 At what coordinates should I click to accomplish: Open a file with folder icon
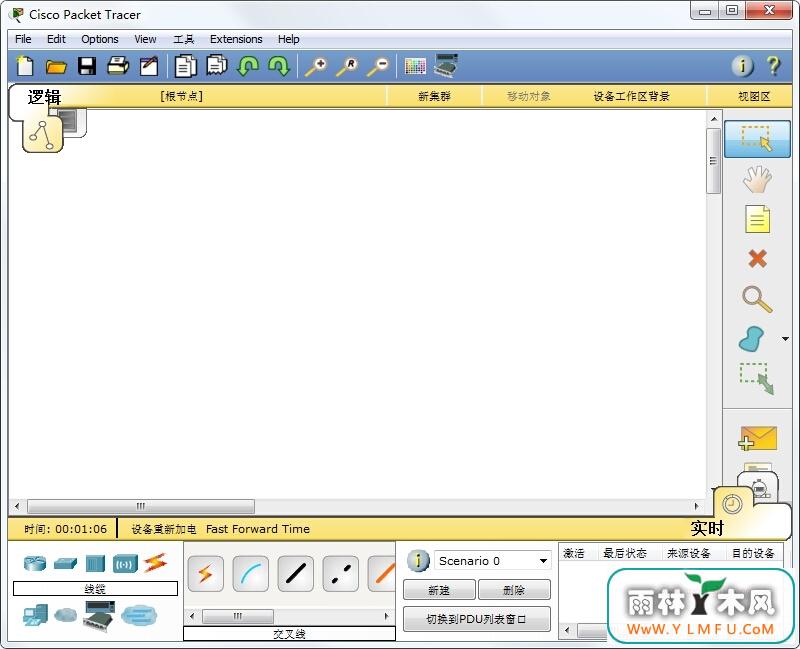pos(56,66)
